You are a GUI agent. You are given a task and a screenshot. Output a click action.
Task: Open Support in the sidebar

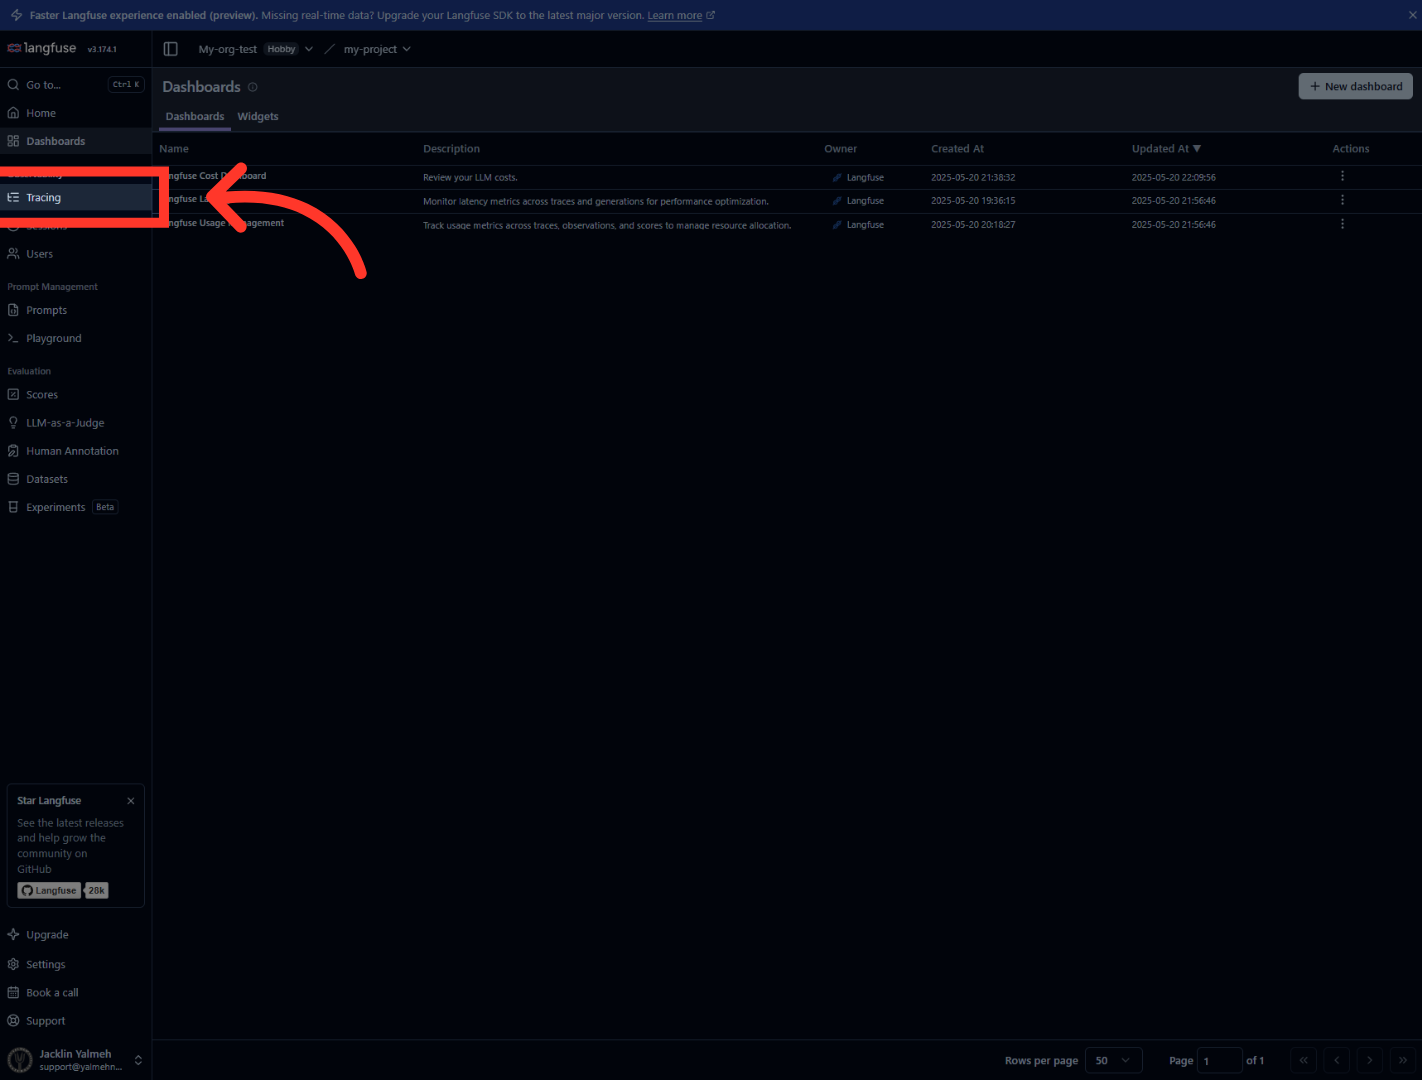coord(76,1021)
